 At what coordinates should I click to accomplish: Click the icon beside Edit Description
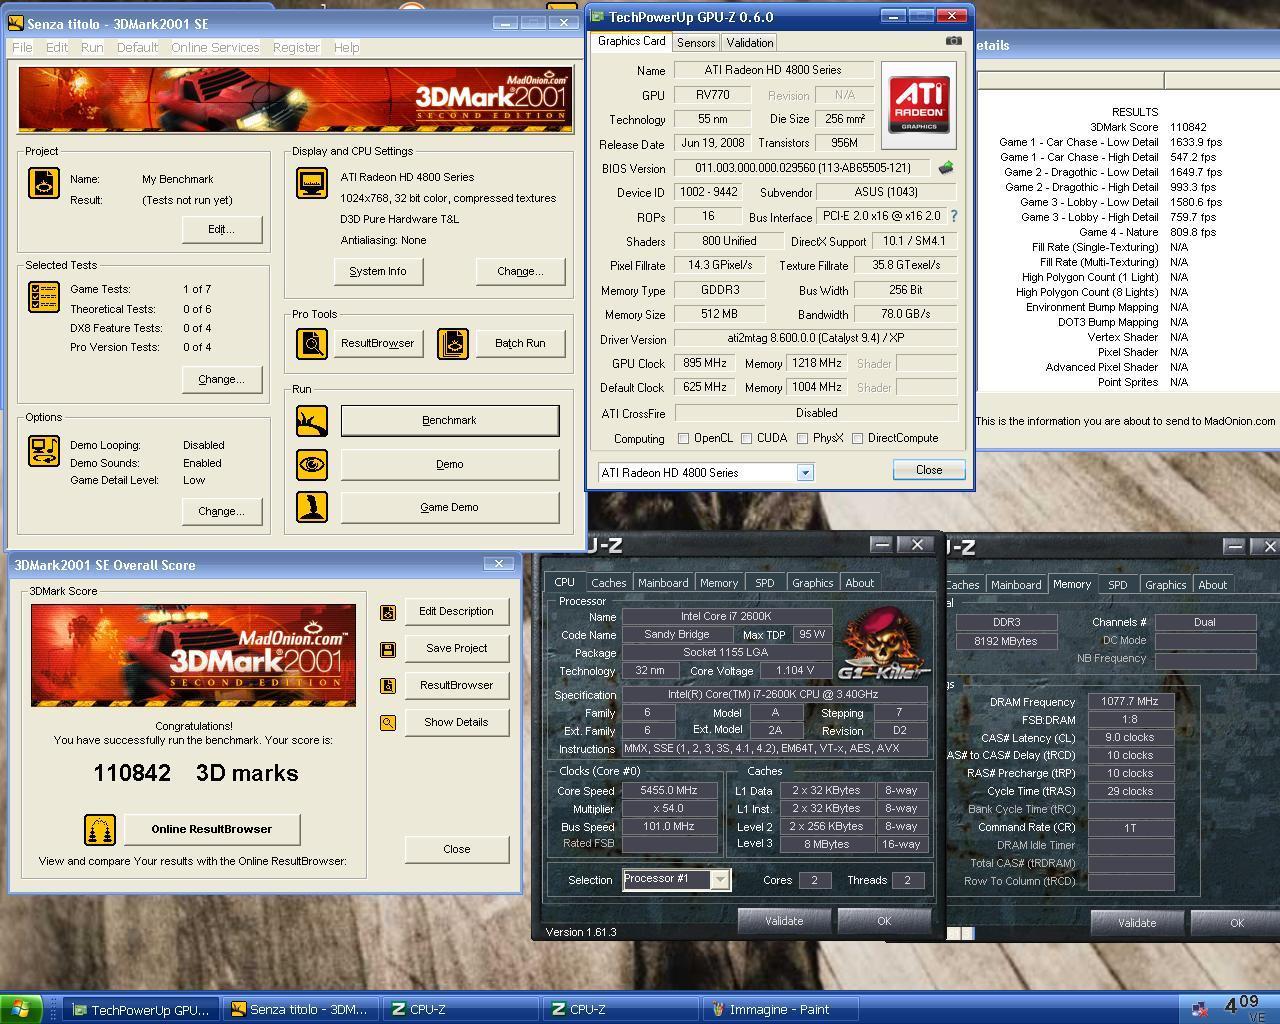(x=388, y=612)
